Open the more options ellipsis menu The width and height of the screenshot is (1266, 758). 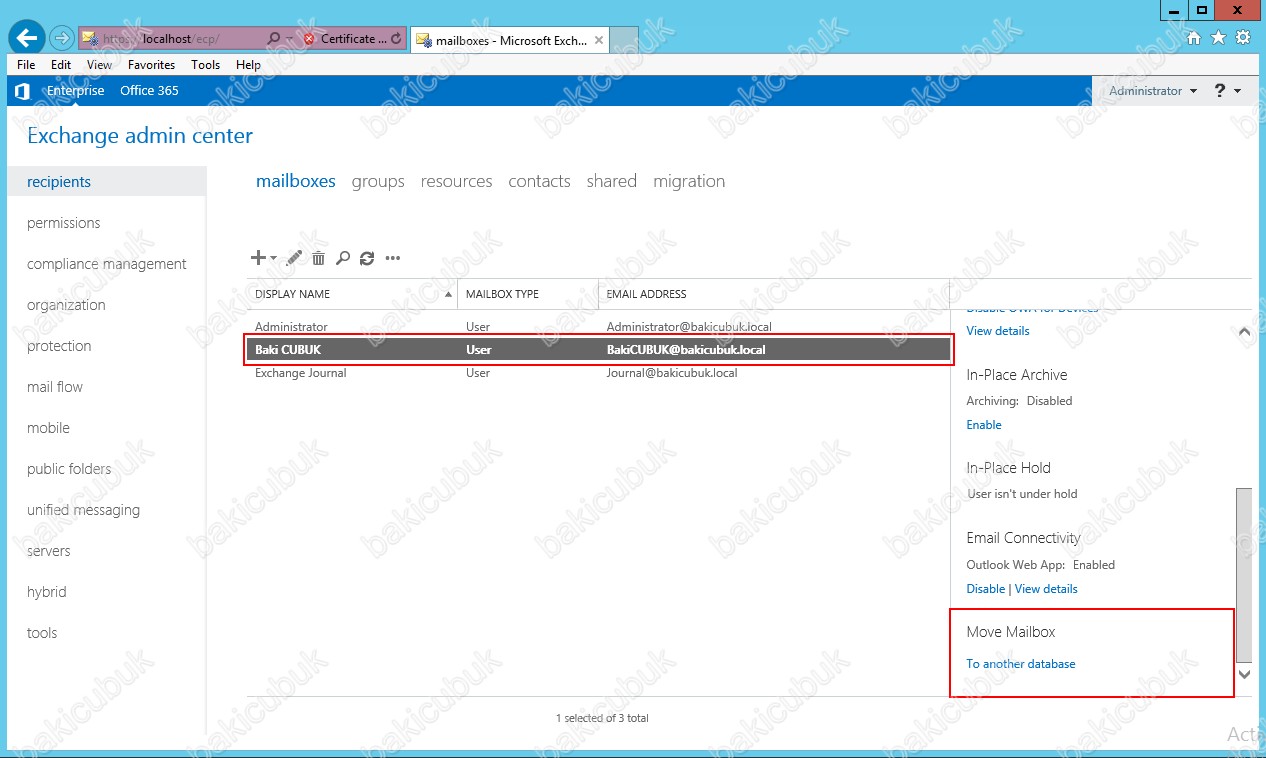point(393,258)
